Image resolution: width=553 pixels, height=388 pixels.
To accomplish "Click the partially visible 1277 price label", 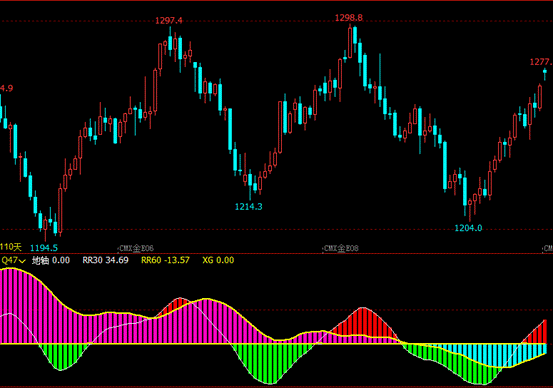I will point(541,62).
